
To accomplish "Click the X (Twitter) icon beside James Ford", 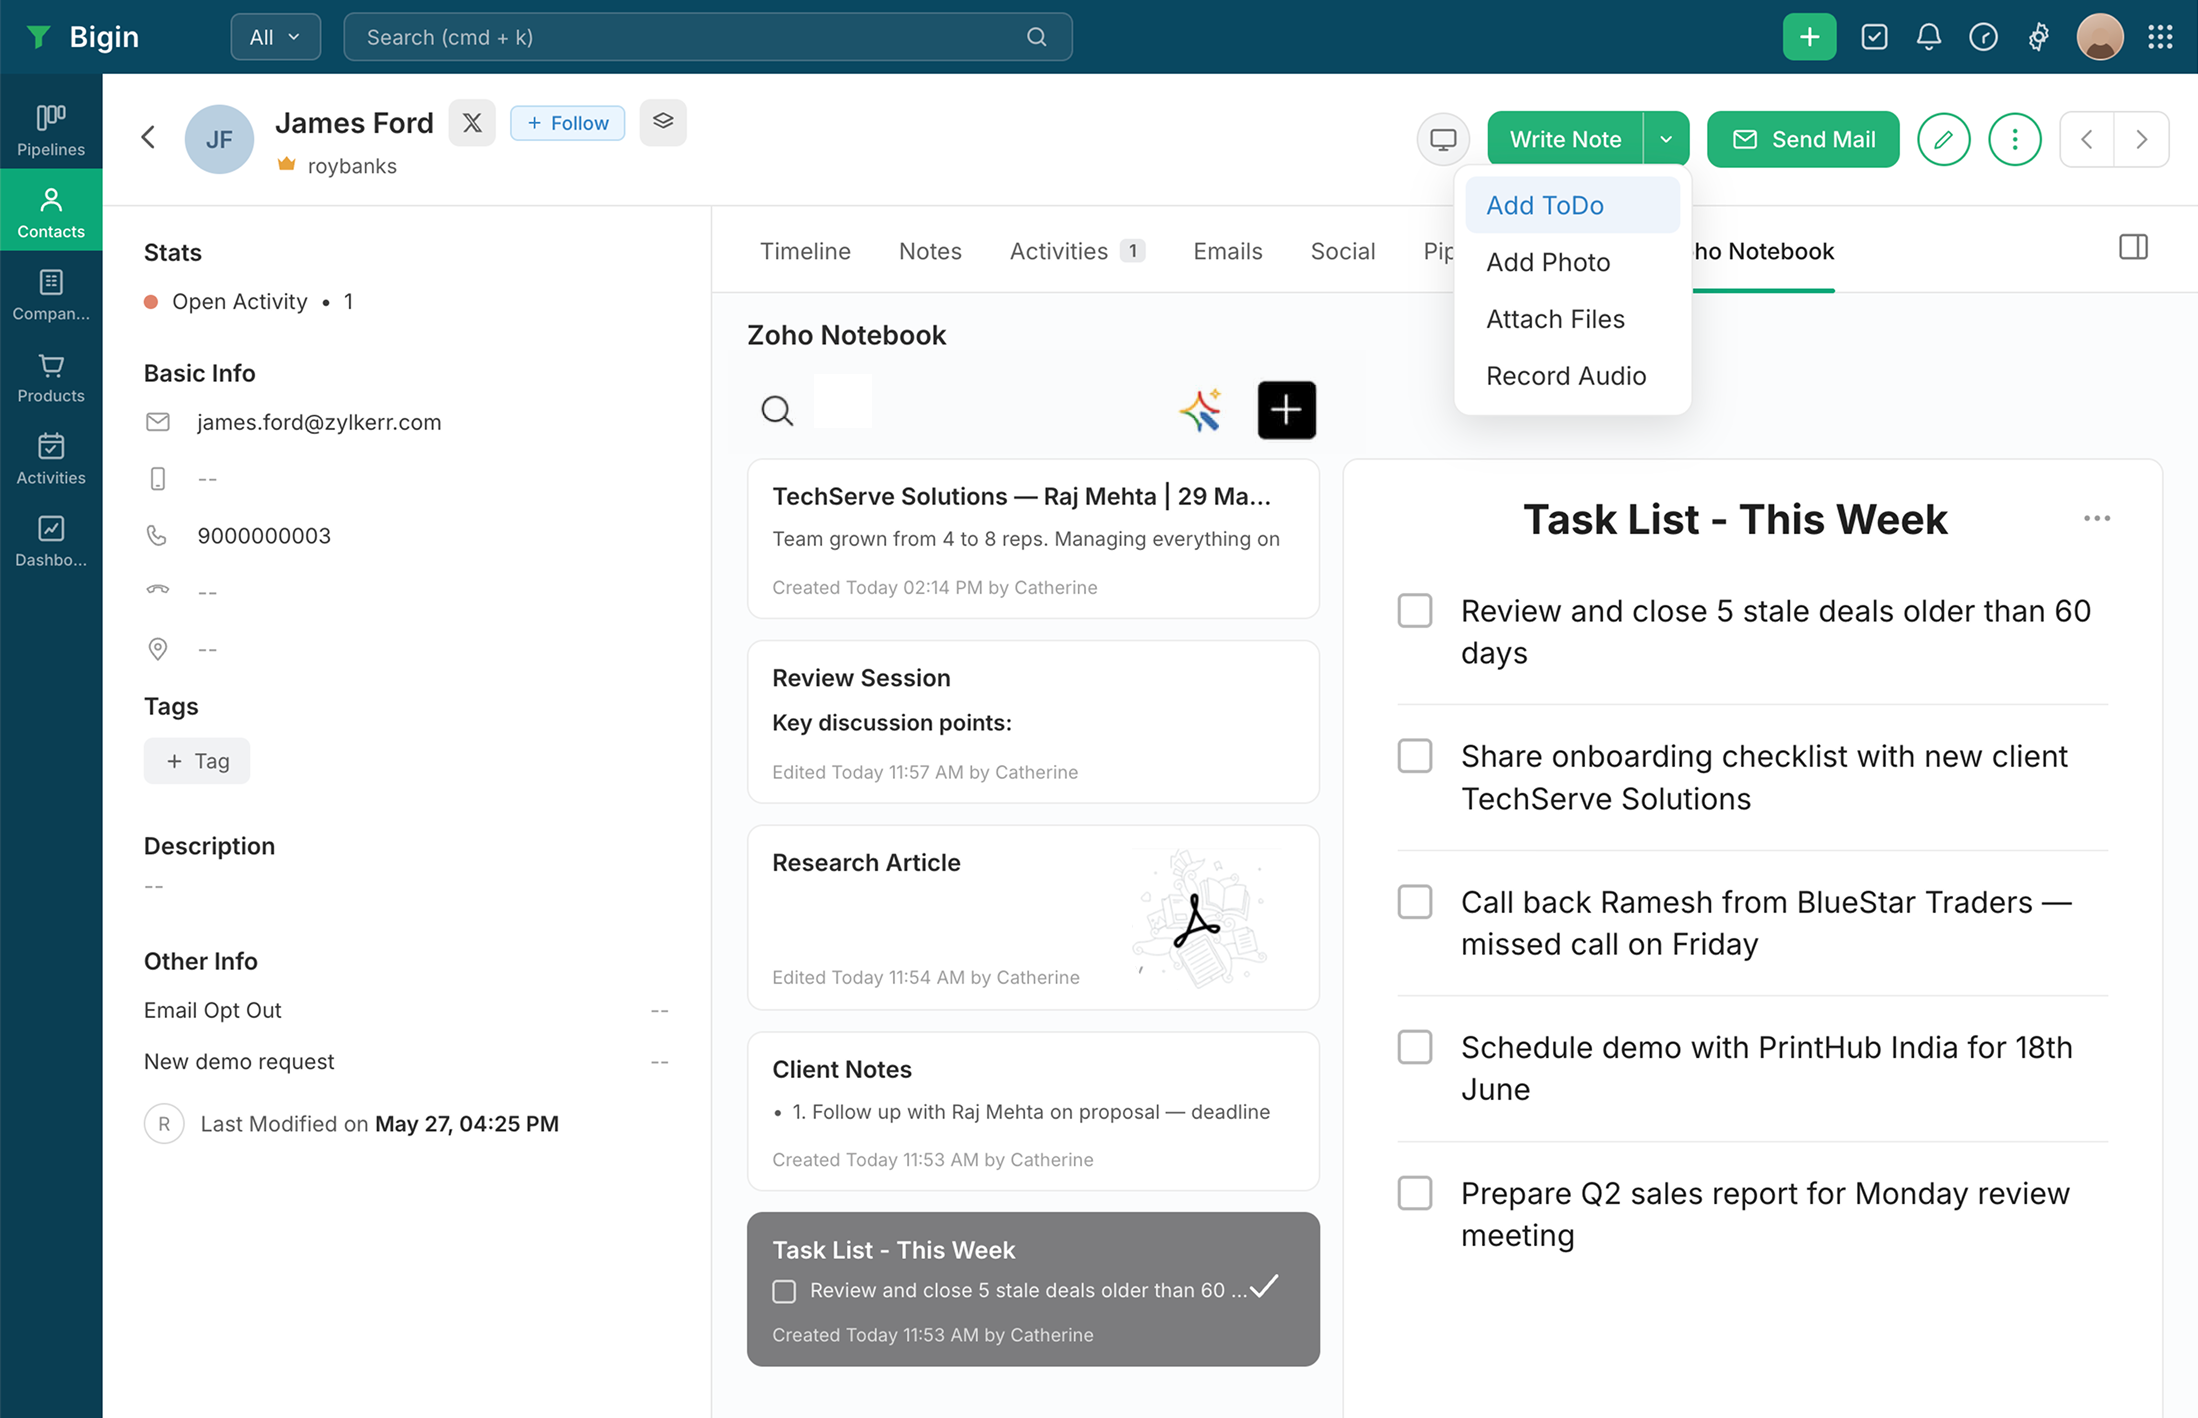I will point(472,123).
